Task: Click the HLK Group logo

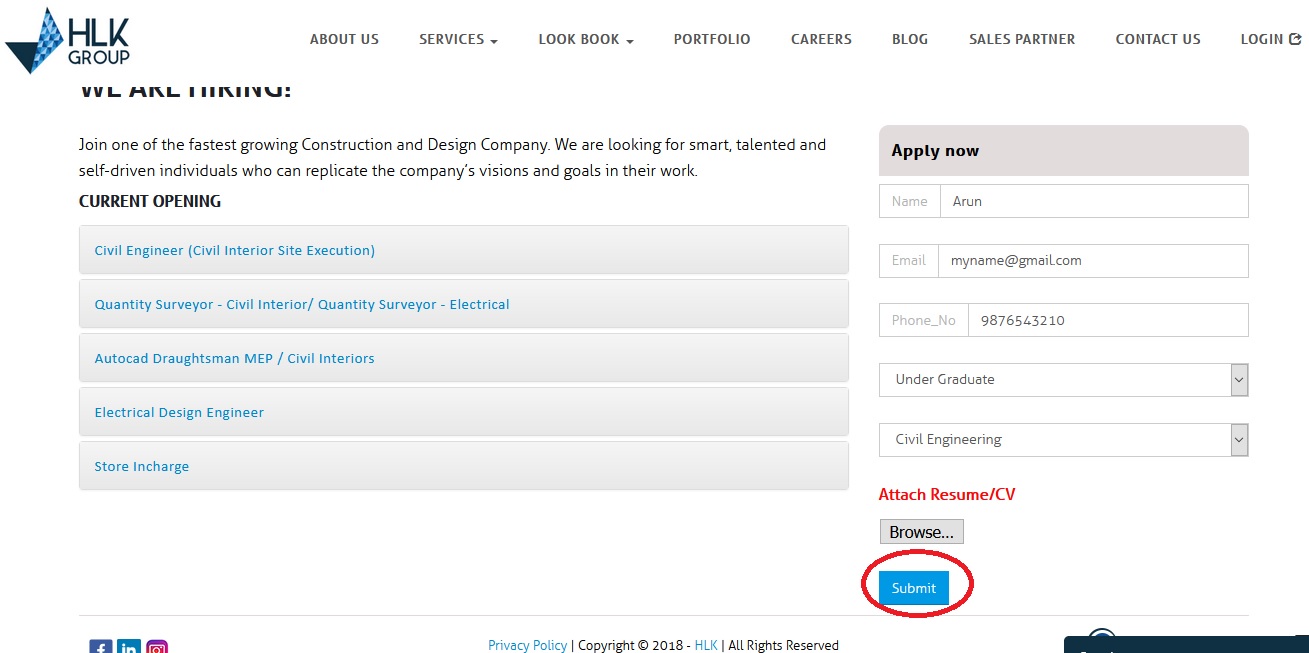Action: [x=68, y=41]
